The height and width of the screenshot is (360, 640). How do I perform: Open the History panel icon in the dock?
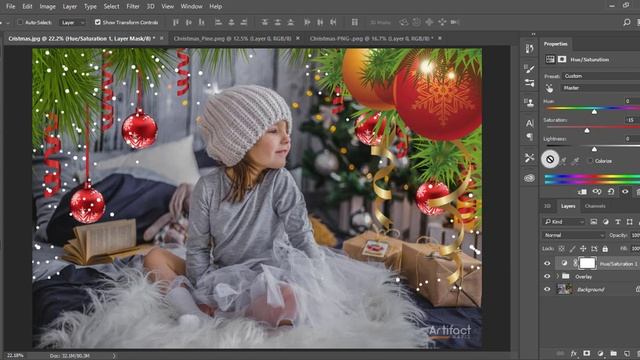pyautogui.click(x=529, y=49)
